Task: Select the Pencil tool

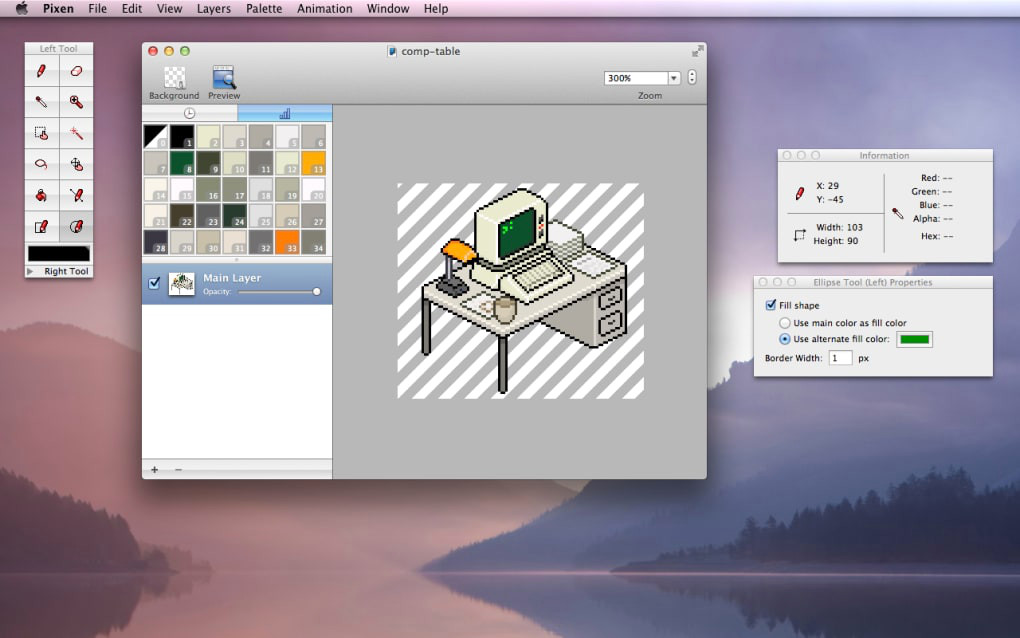Action: tap(41, 71)
